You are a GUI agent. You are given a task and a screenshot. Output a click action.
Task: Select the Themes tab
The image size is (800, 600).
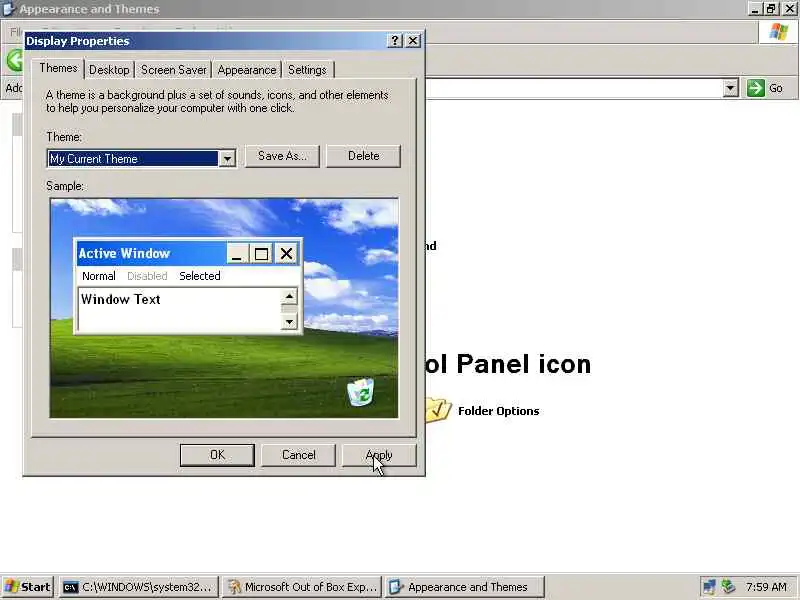click(58, 68)
